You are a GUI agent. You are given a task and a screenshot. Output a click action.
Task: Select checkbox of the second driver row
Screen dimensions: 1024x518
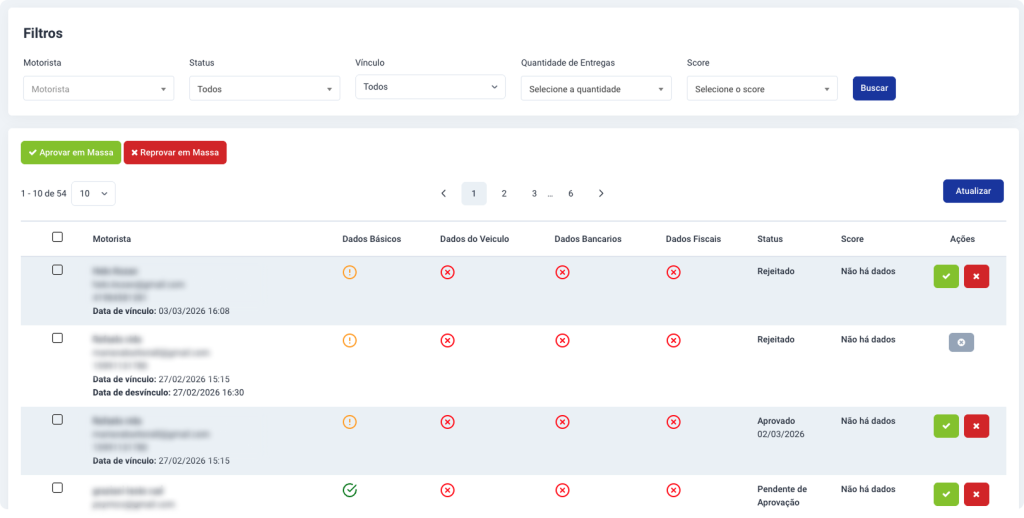[57, 338]
